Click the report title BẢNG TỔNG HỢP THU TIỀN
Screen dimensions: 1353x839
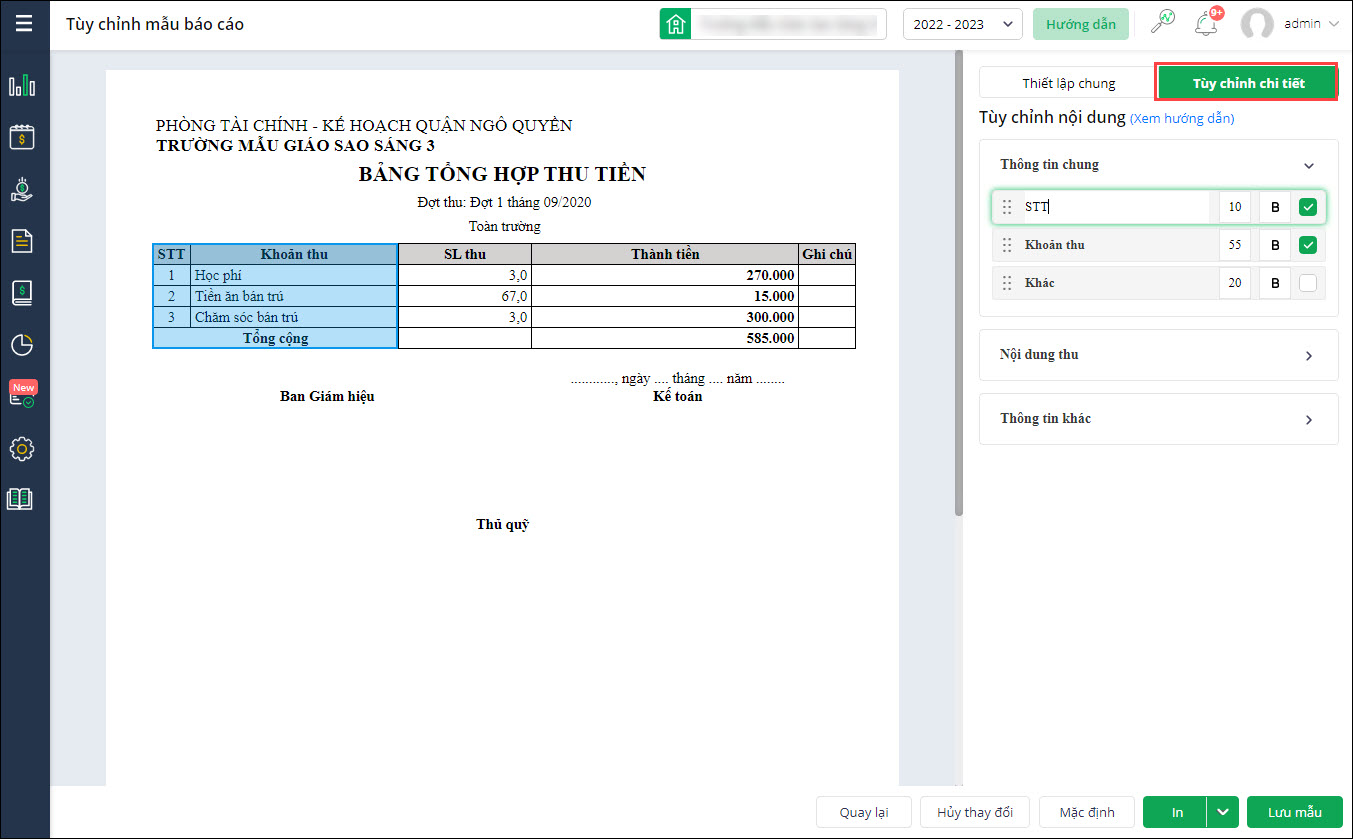502,175
